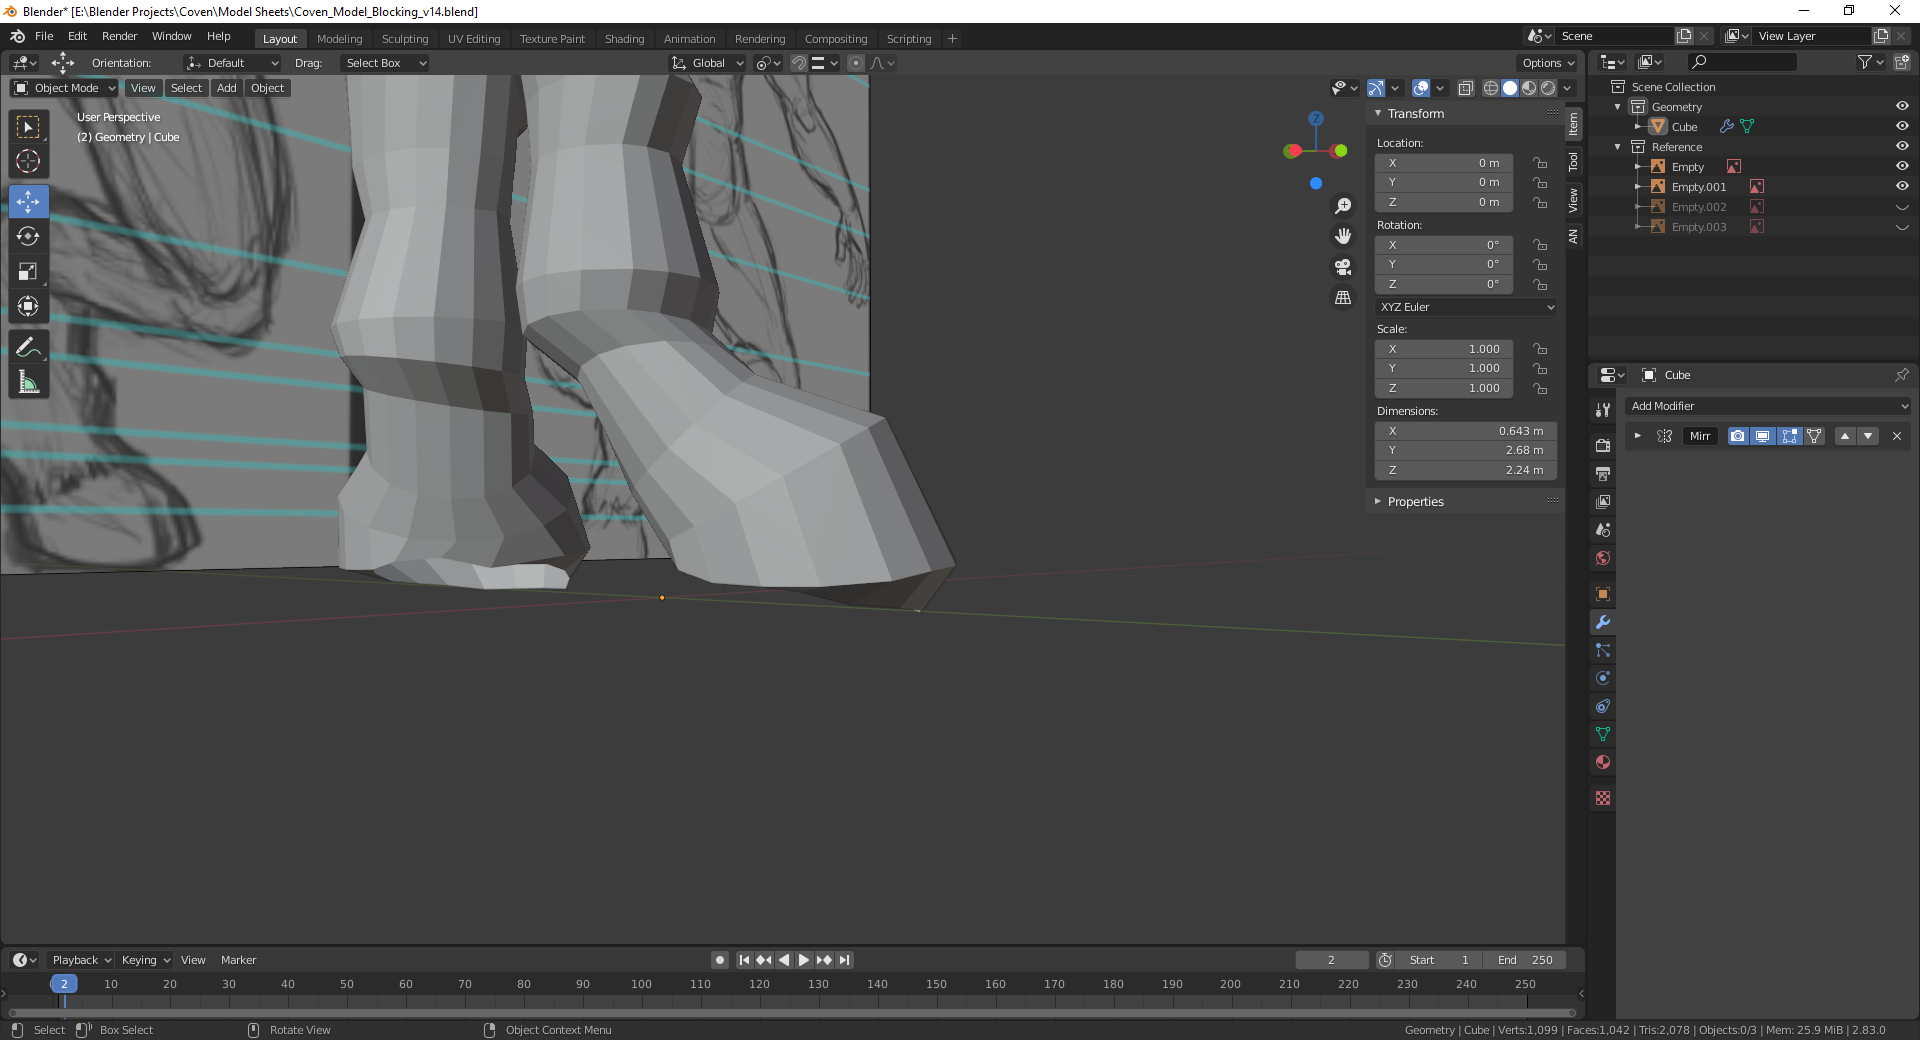Viewport: 1920px width, 1040px height.
Task: Hide the Geometry collection with eye icon
Action: (x=1902, y=106)
